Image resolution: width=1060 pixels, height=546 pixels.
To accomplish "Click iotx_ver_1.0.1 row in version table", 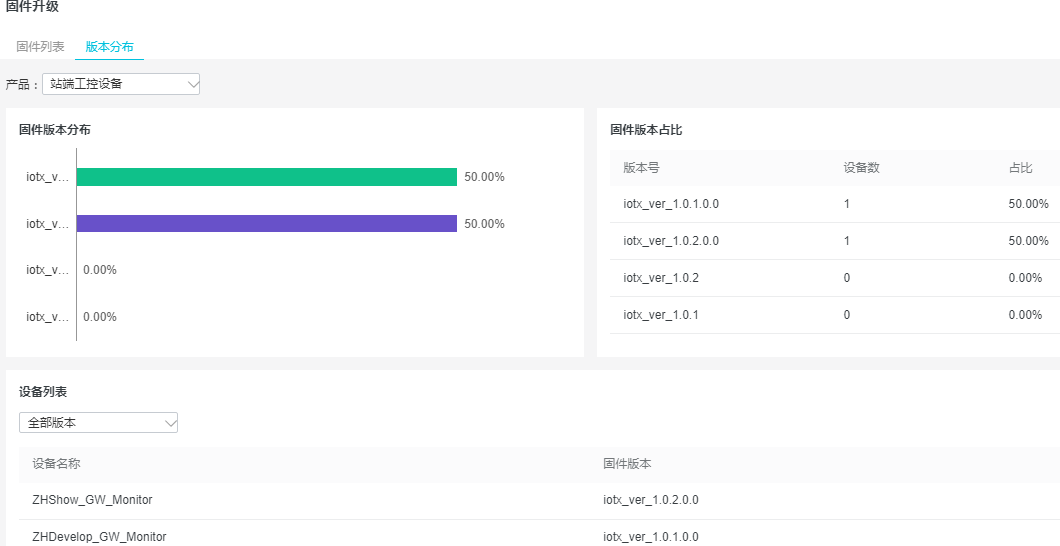I will point(661,315).
